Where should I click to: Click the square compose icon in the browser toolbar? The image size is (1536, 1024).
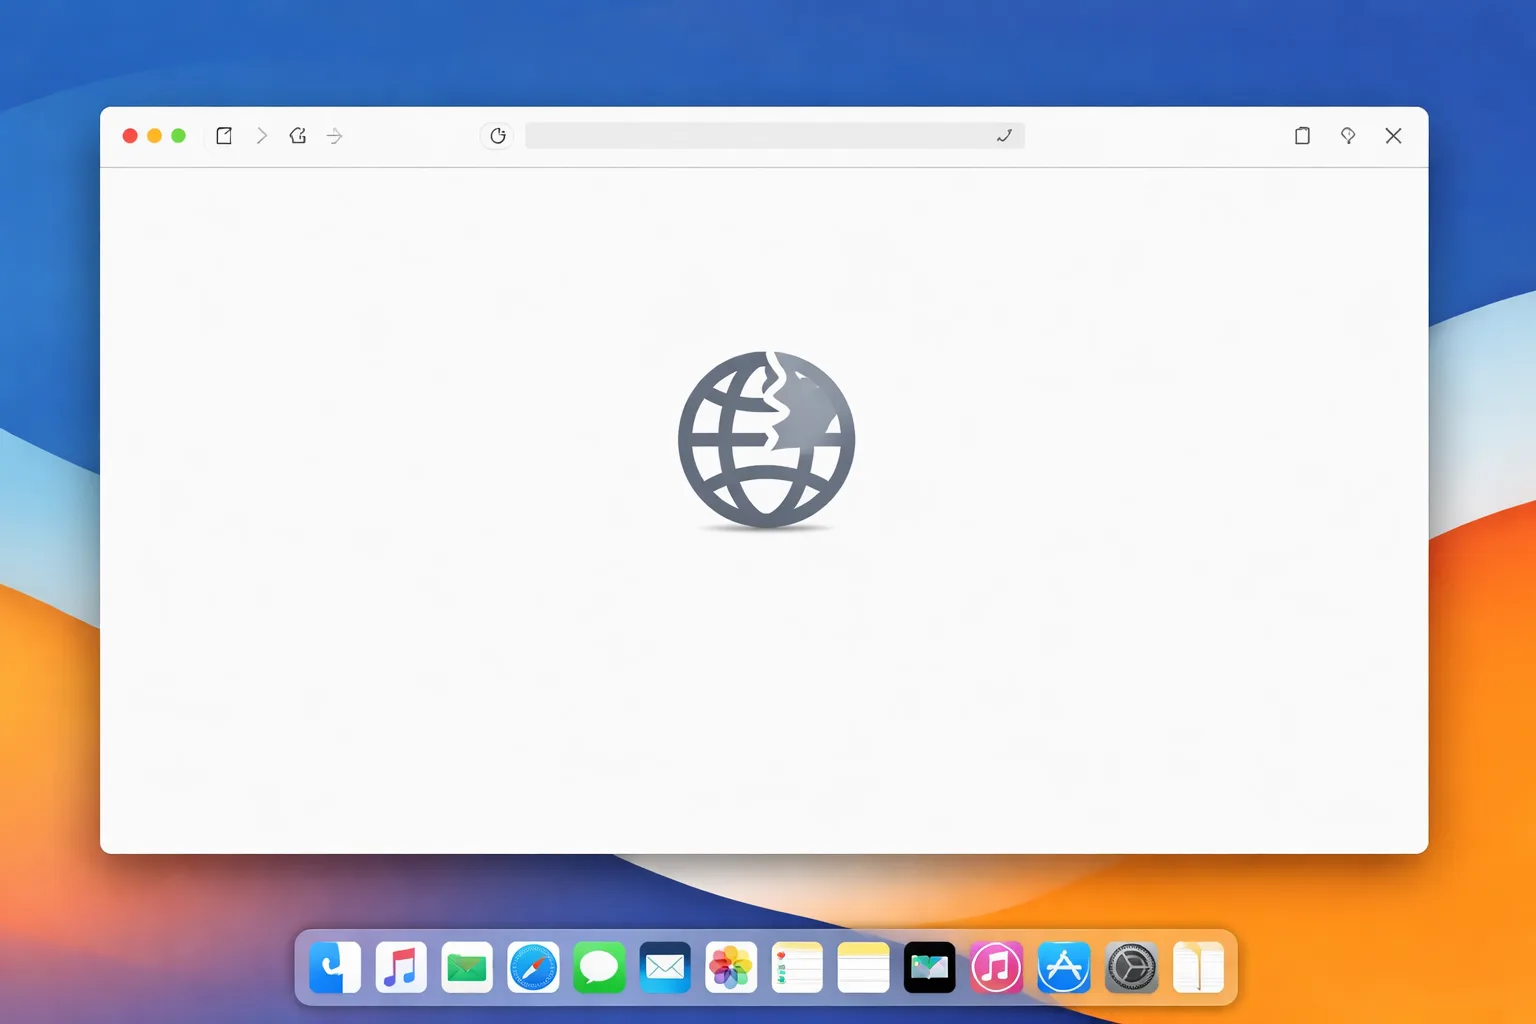[x=224, y=136]
